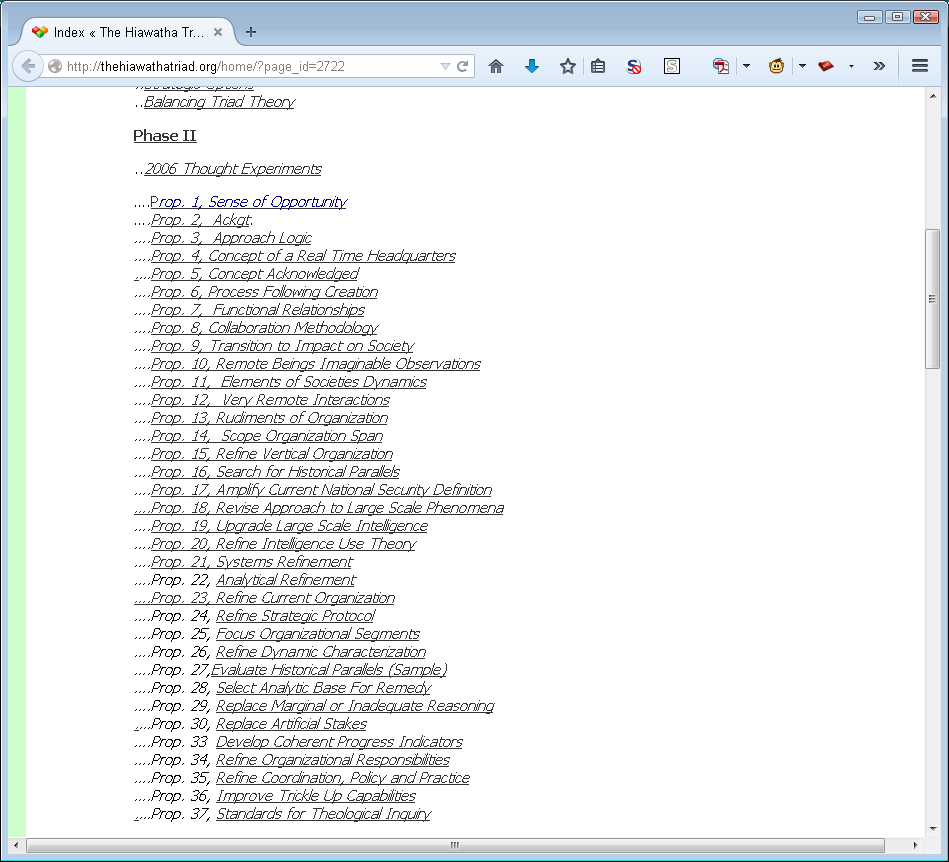This screenshot has width=949, height=862.
Task: Click the boxed S extension icon
Action: [x=672, y=66]
